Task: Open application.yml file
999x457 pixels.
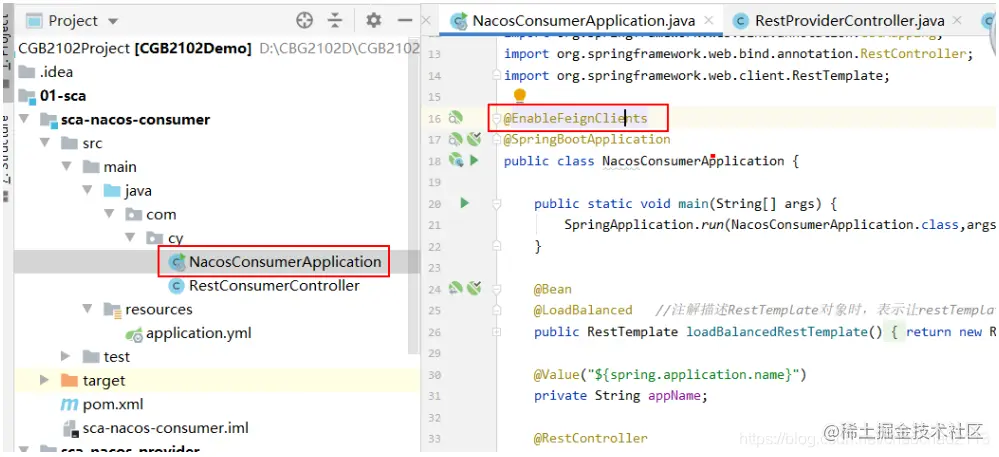Action: (x=189, y=333)
